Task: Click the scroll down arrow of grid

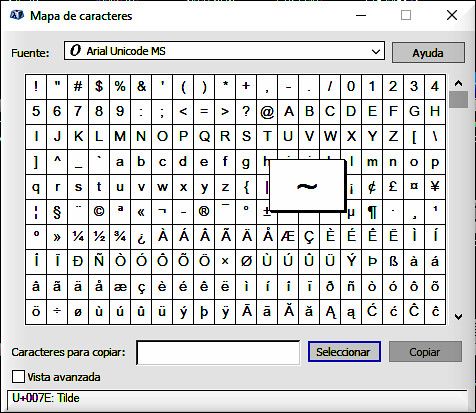Action: 459,317
